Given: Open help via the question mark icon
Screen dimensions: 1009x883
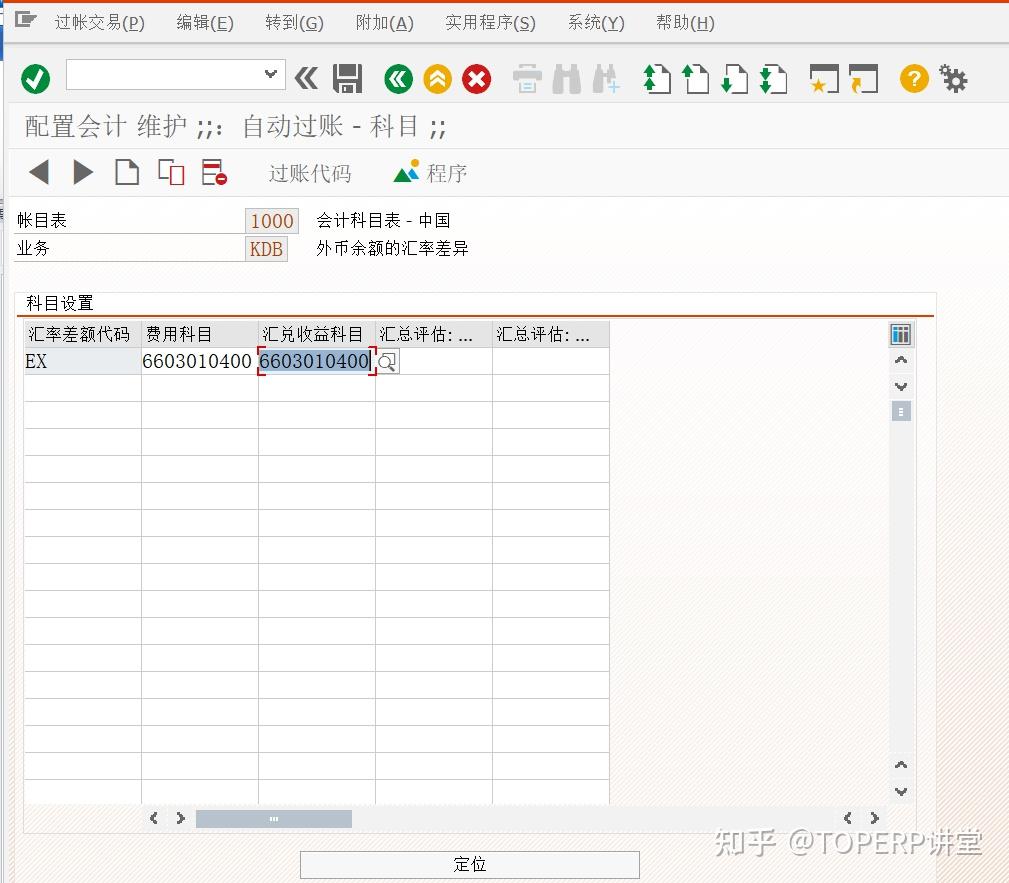Looking at the screenshot, I should coord(913,78).
